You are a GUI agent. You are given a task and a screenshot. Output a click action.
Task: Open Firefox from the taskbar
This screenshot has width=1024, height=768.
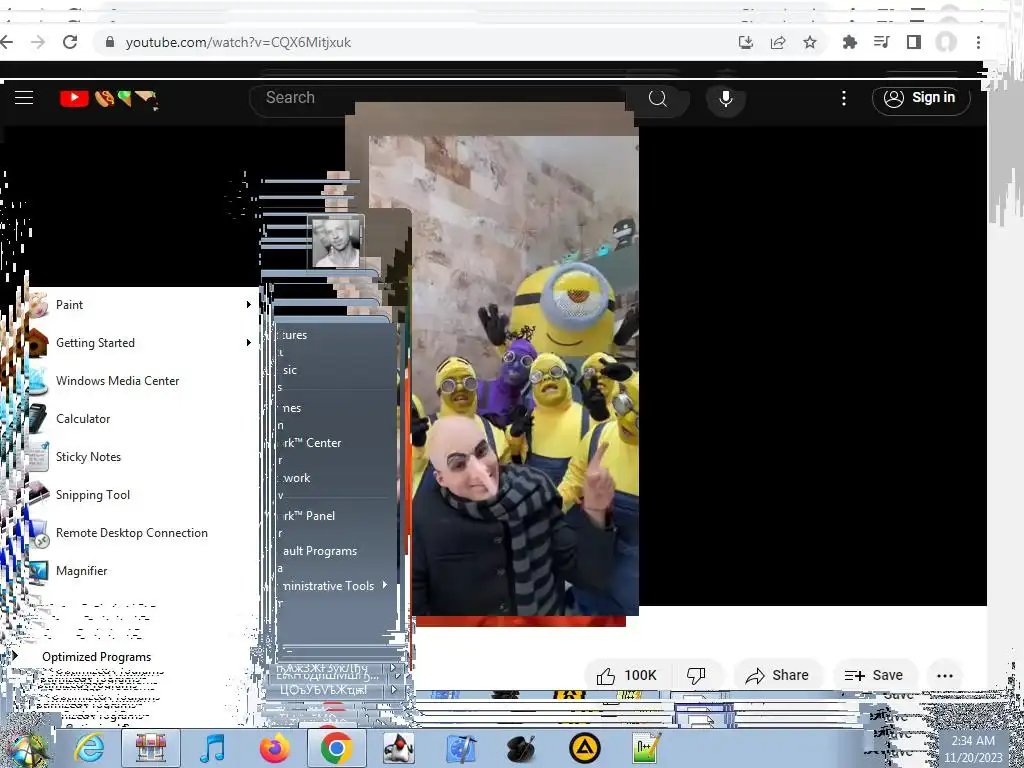pos(274,748)
